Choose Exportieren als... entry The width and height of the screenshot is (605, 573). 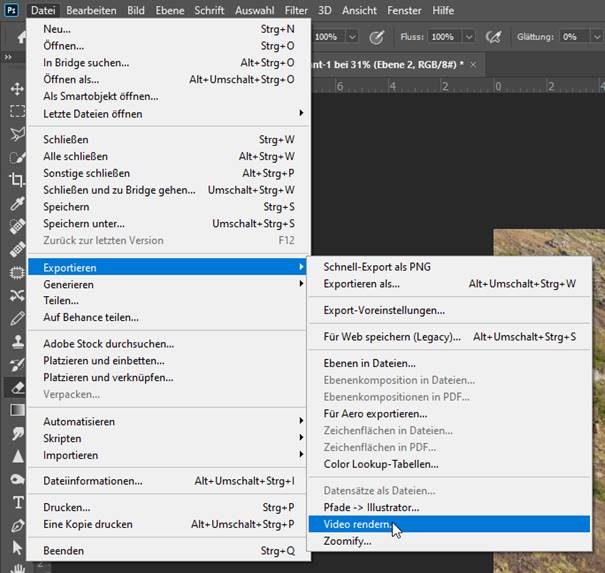449,284
